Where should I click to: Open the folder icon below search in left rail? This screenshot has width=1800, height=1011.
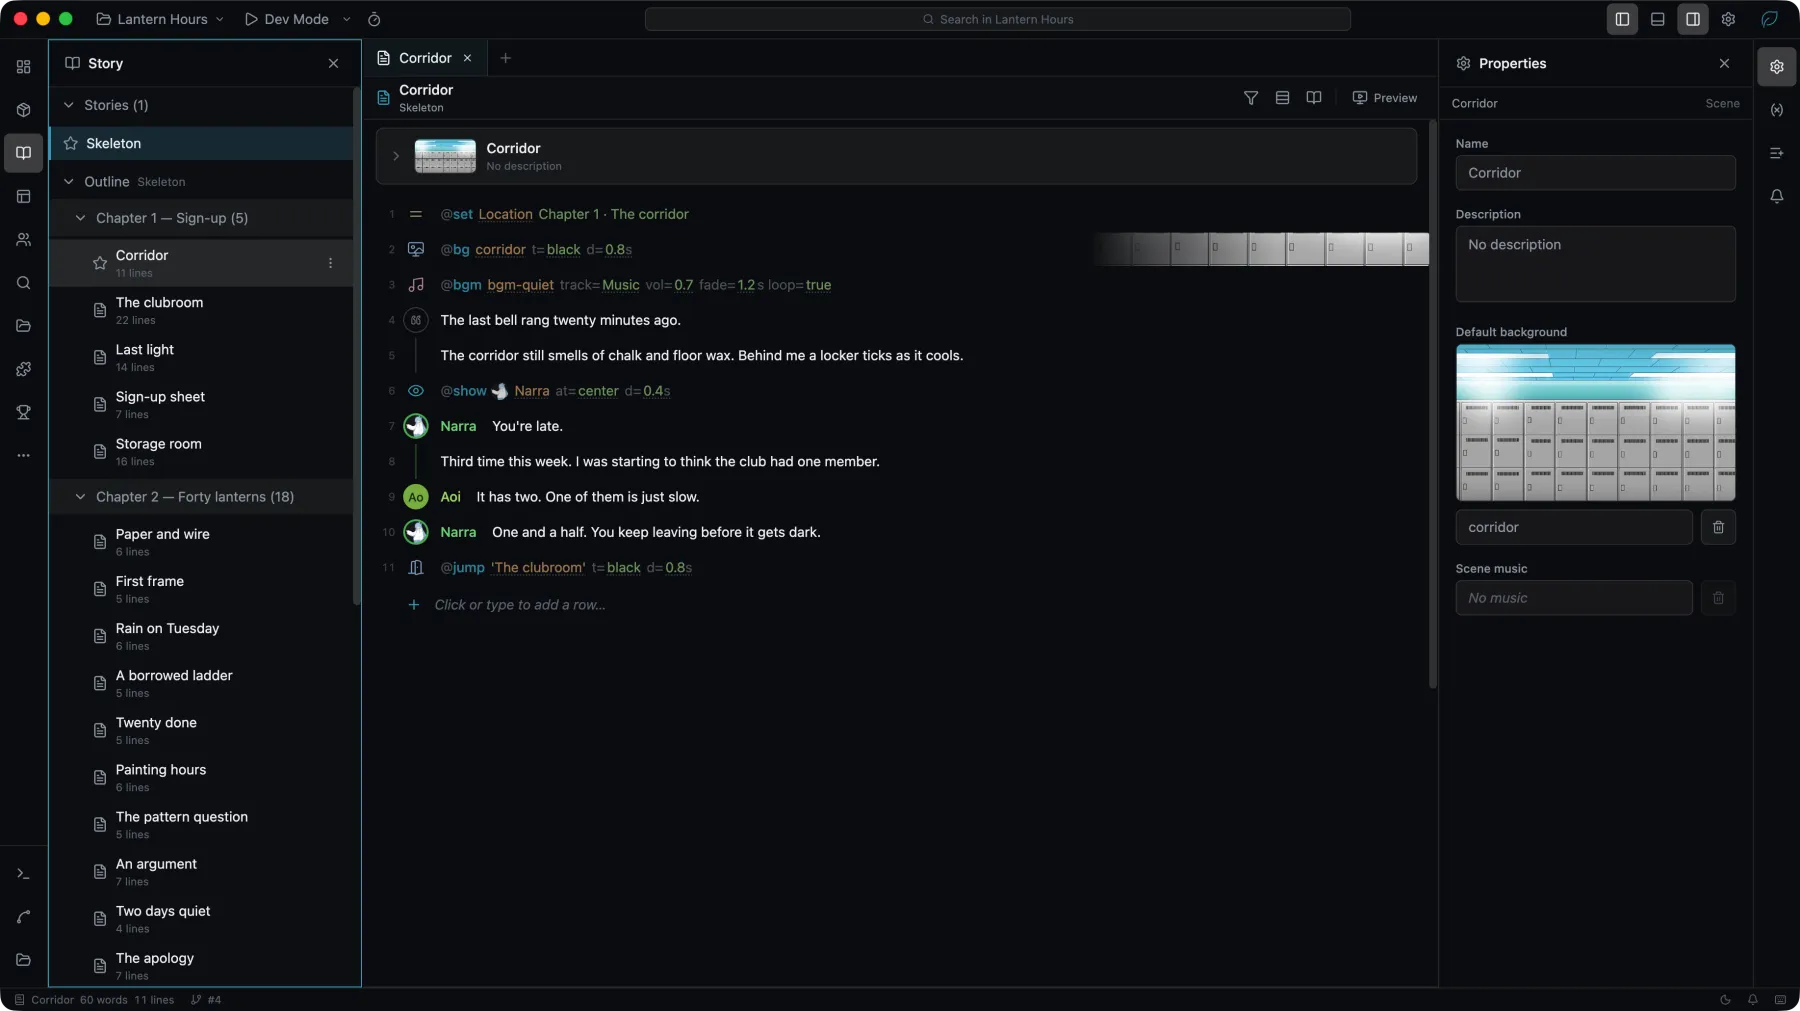click(23, 326)
